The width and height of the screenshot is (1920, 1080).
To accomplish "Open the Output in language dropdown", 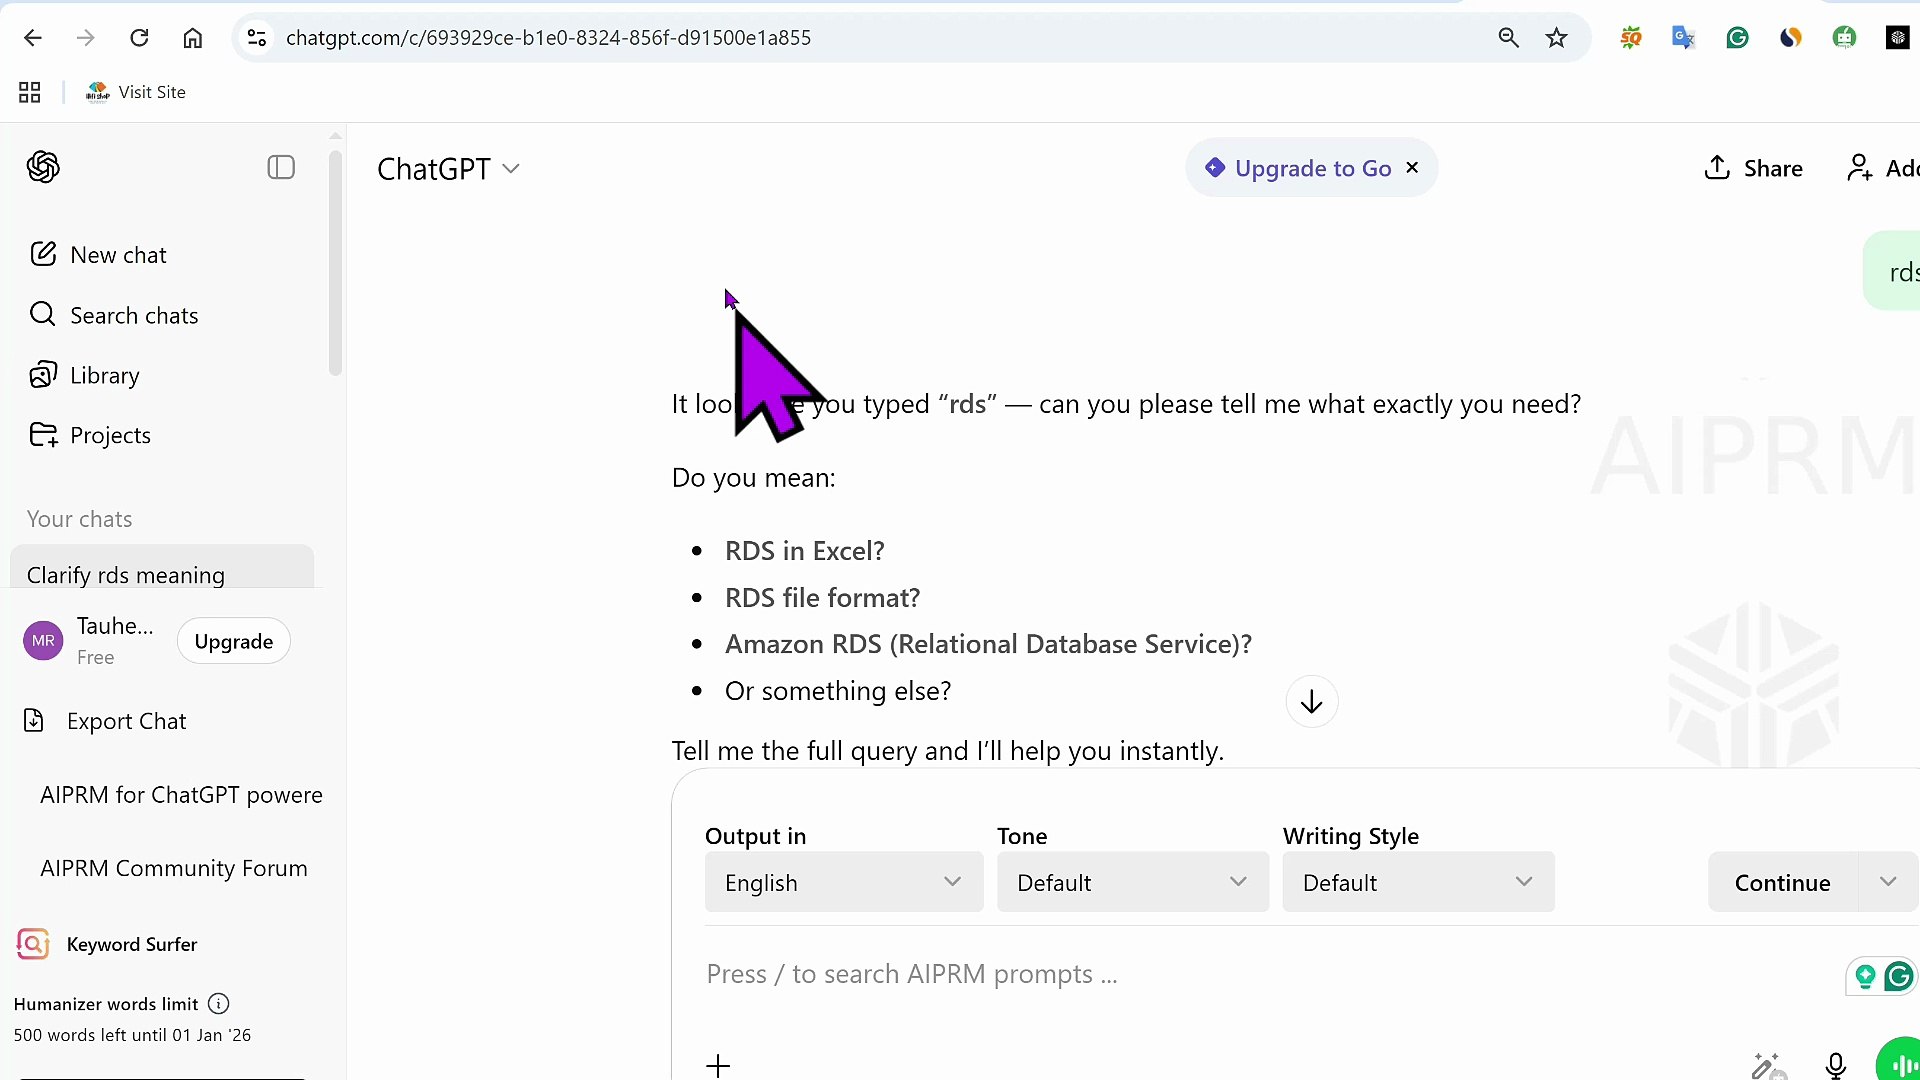I will tap(843, 882).
